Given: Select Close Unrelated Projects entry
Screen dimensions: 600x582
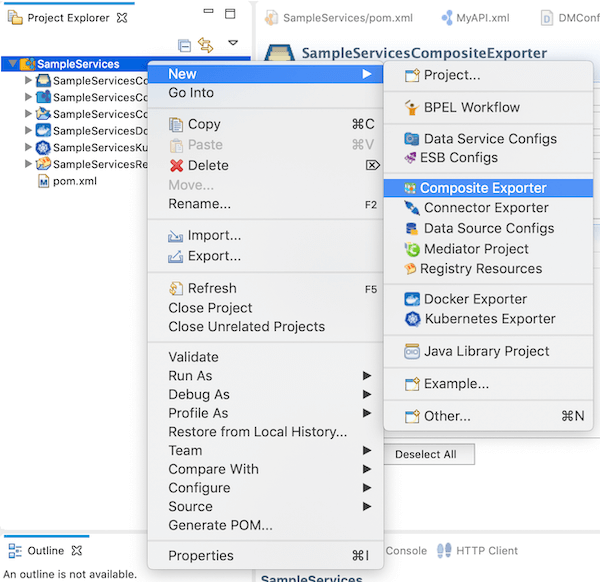Looking at the screenshot, I should pyautogui.click(x=265, y=326).
